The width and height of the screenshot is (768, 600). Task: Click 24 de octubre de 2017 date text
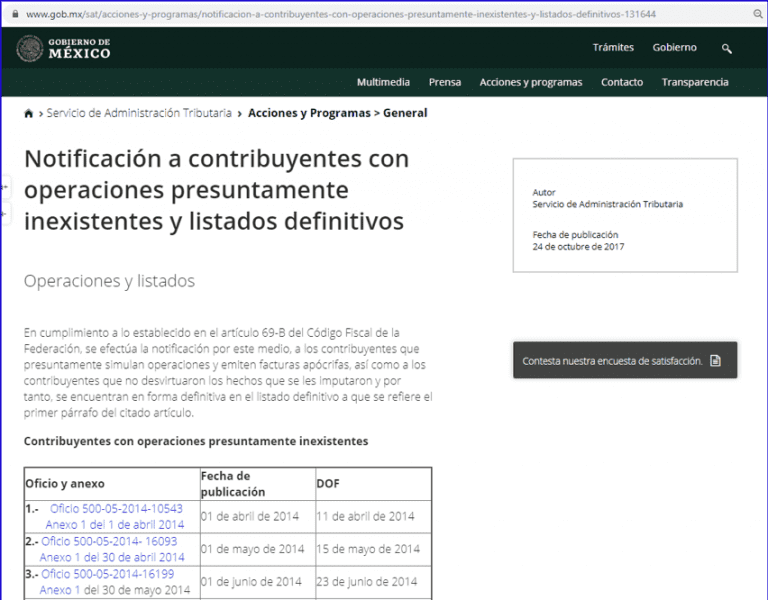pyautogui.click(x=578, y=247)
